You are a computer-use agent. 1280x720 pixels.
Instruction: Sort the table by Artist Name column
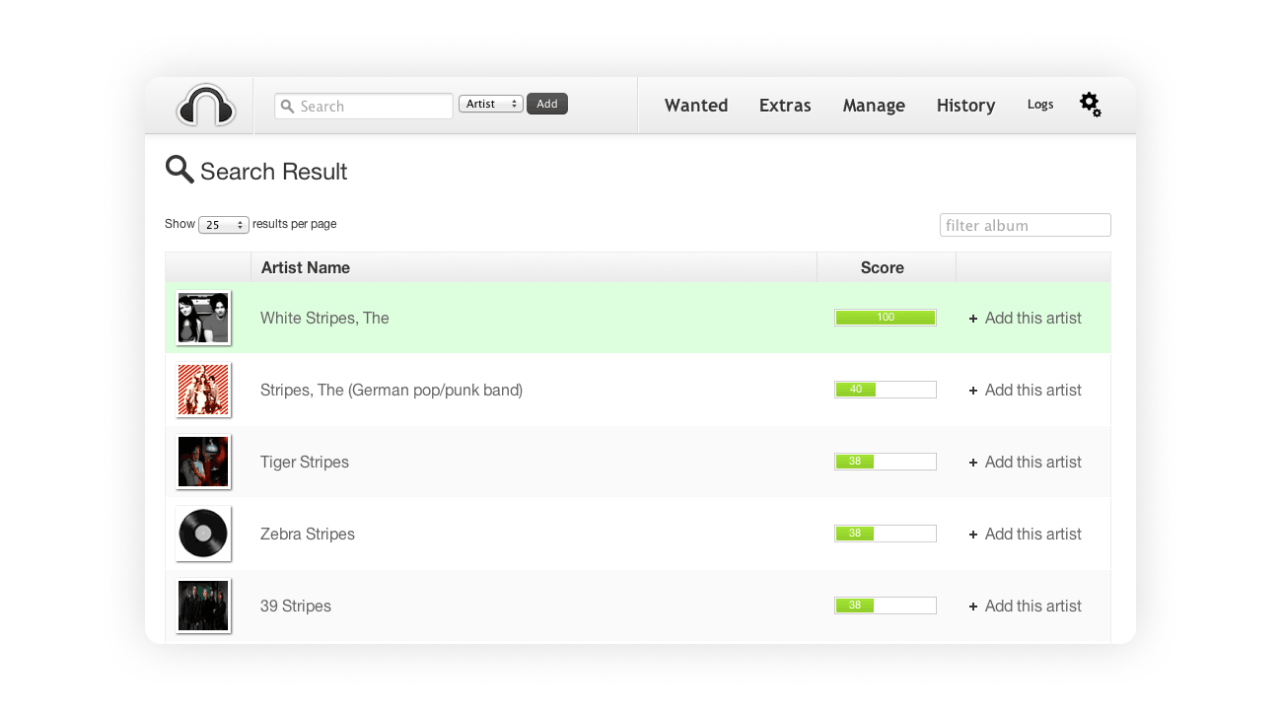(x=305, y=267)
